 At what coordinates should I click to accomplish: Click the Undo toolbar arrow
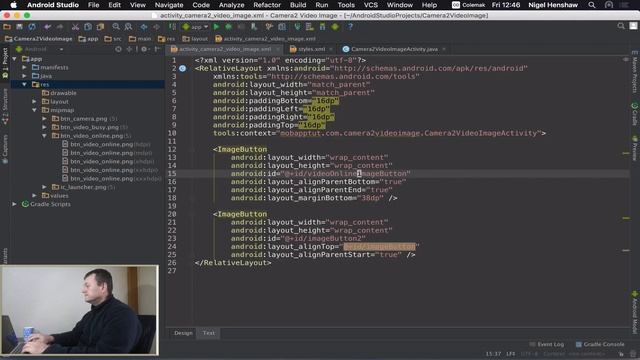[48, 27]
